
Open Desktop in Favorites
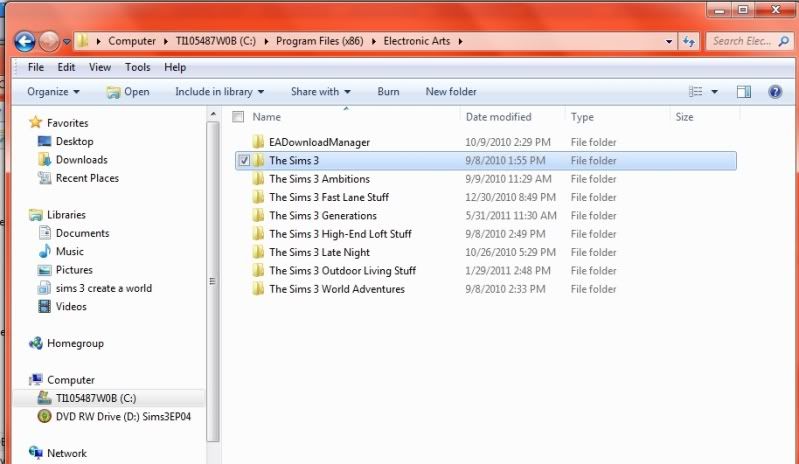click(74, 141)
